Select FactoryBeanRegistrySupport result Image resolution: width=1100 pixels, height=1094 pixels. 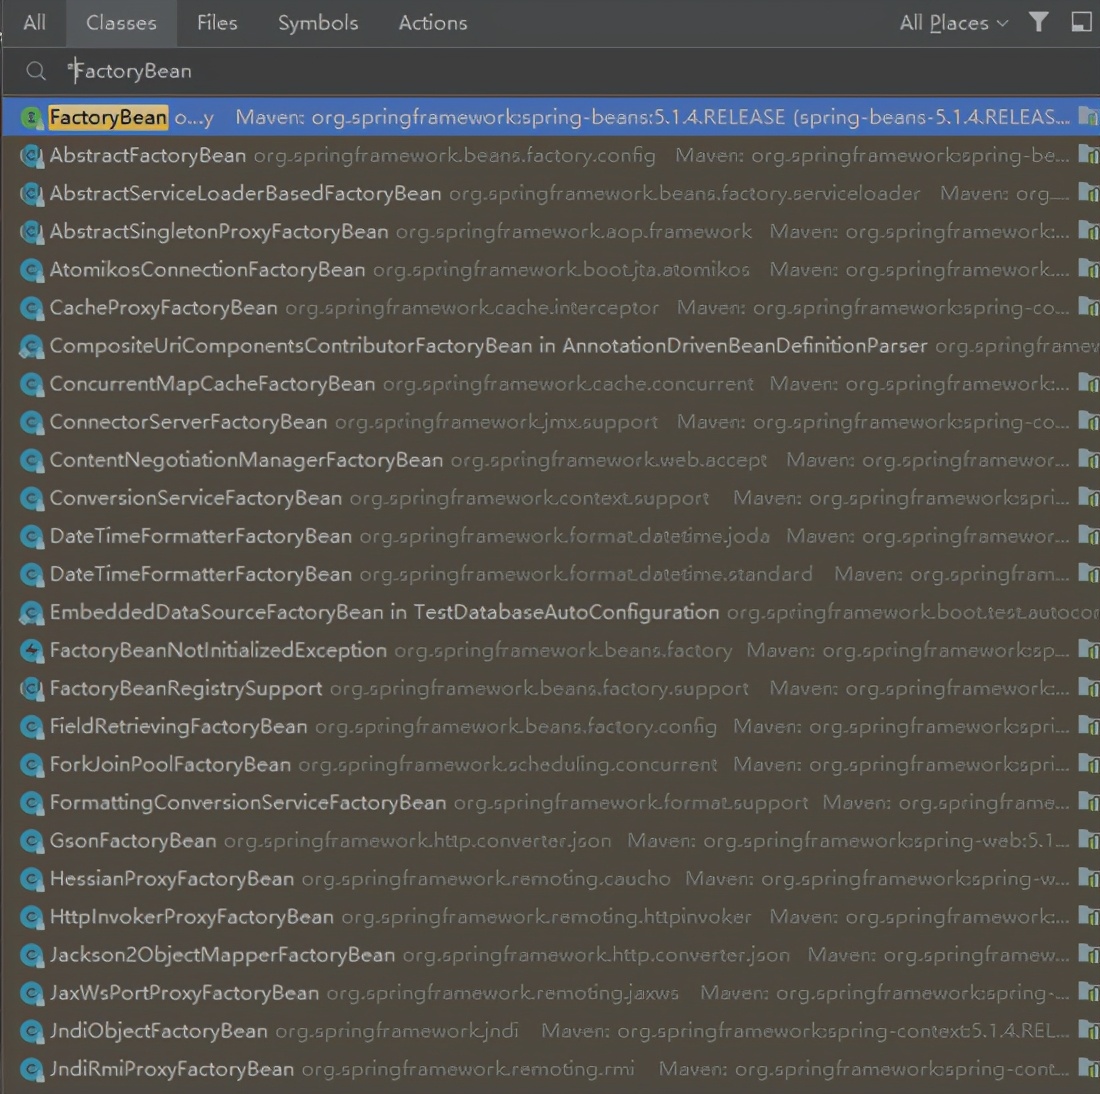click(551, 688)
